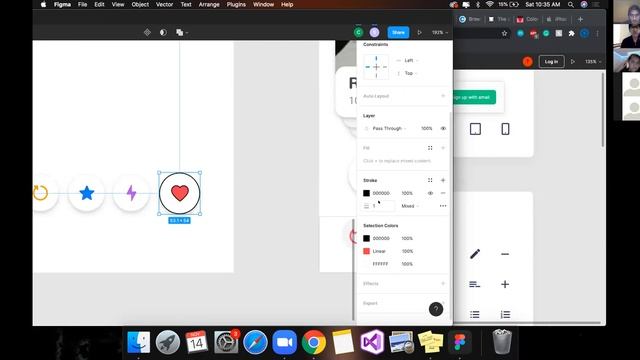
Task: Open the 135% zoom dropdown in the Chrome window
Action: pyautogui.click(x=593, y=62)
